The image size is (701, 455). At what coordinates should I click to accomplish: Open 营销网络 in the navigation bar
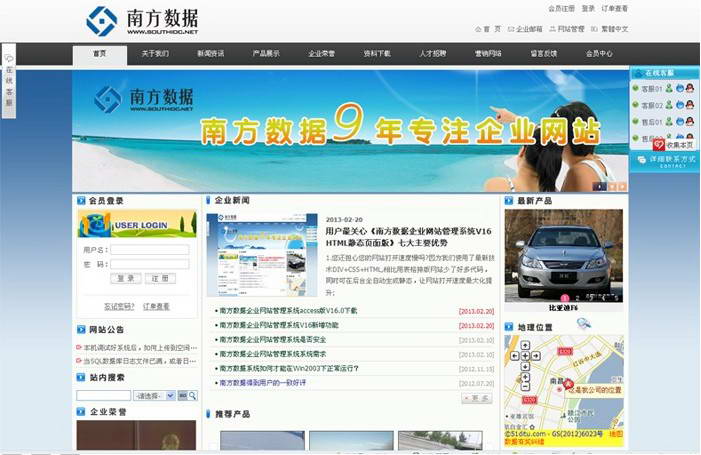pyautogui.click(x=488, y=54)
